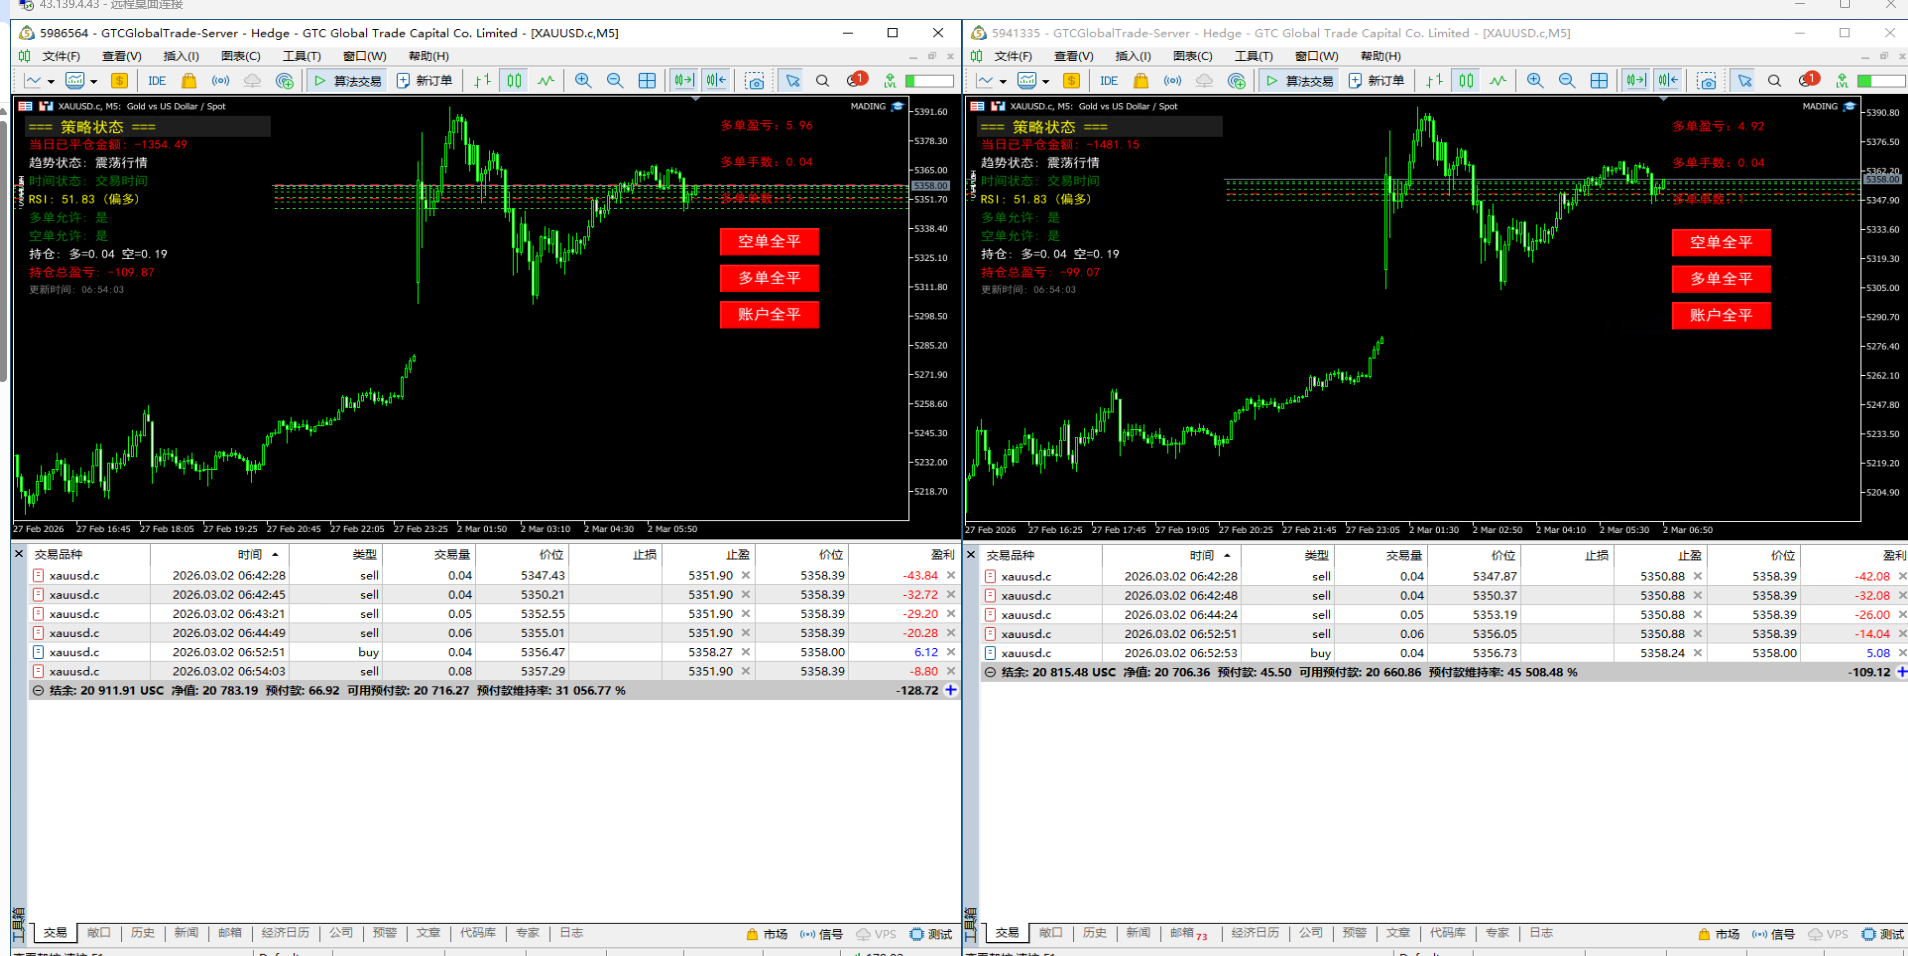Screen dimensions: 1908x956
Task: Click 空单全平 on the right chart
Action: click(1721, 242)
